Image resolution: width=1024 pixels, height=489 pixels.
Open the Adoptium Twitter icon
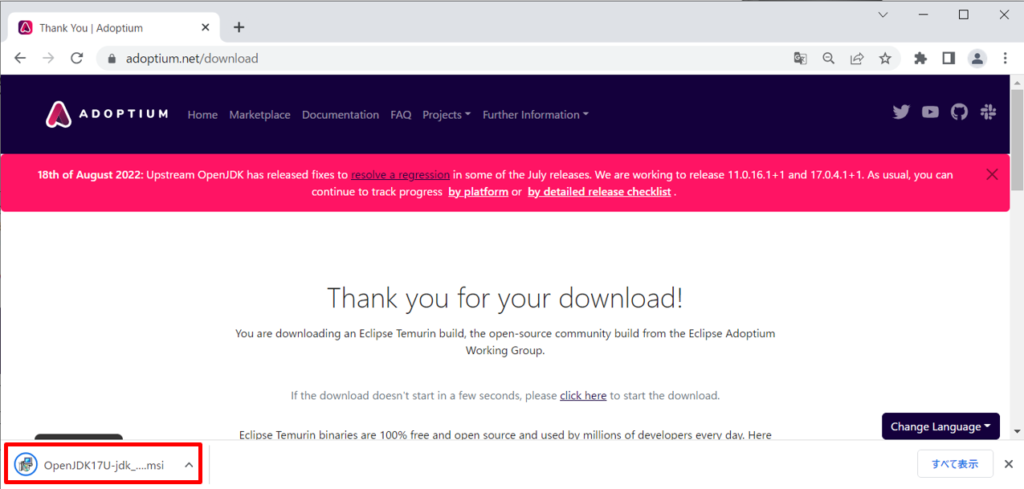coord(901,112)
